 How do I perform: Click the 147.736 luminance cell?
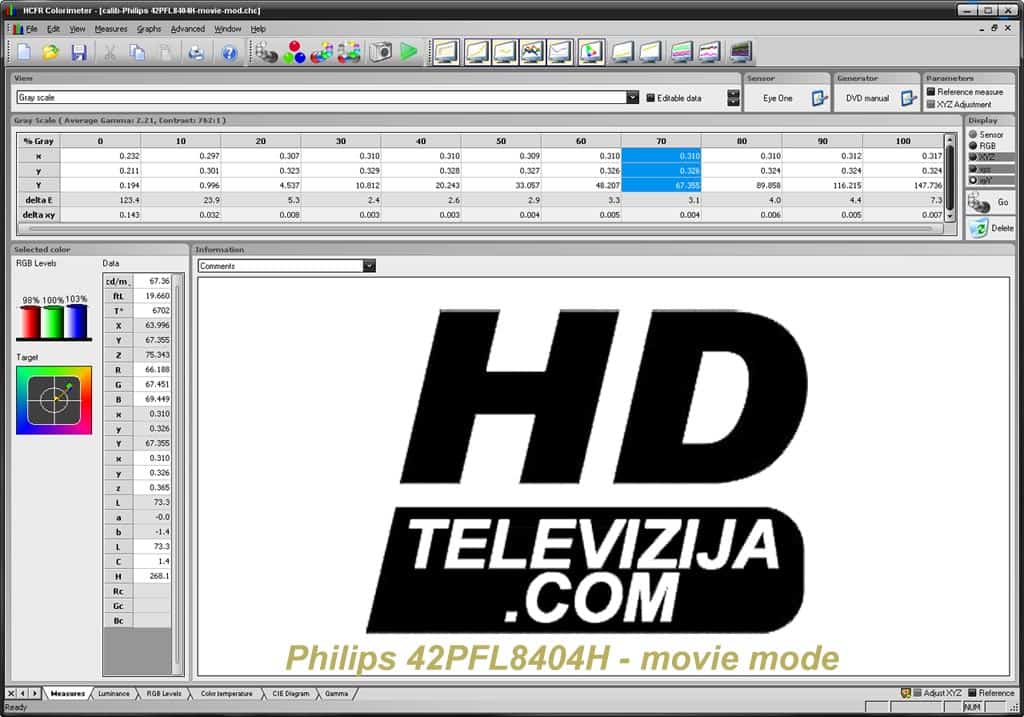(903, 185)
